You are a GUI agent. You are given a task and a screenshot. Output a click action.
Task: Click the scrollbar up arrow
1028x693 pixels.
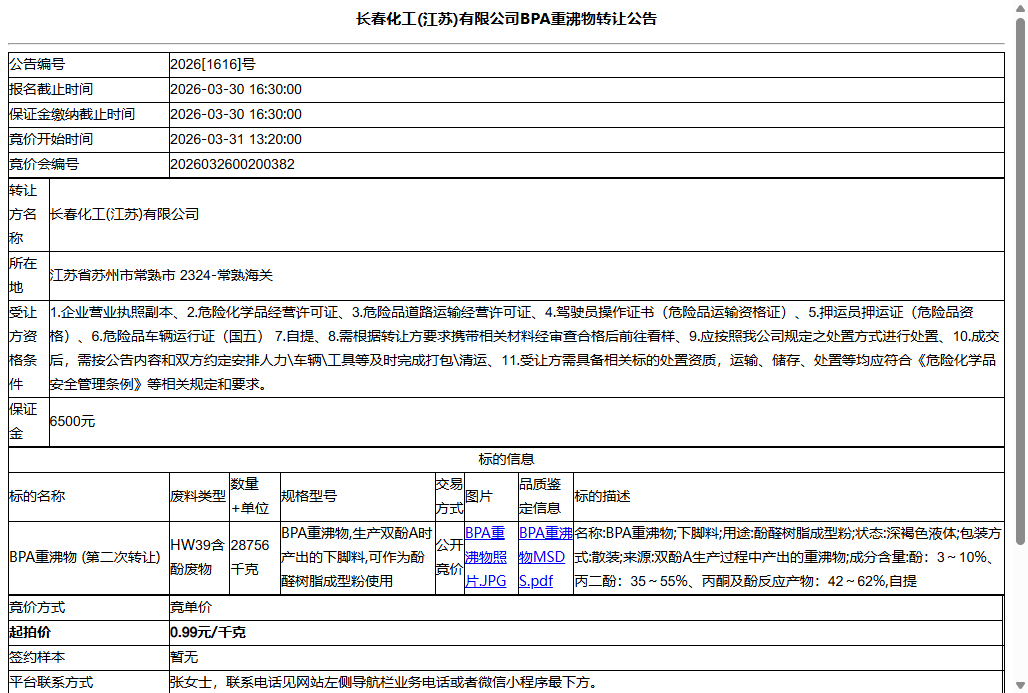(x=1020, y=7)
